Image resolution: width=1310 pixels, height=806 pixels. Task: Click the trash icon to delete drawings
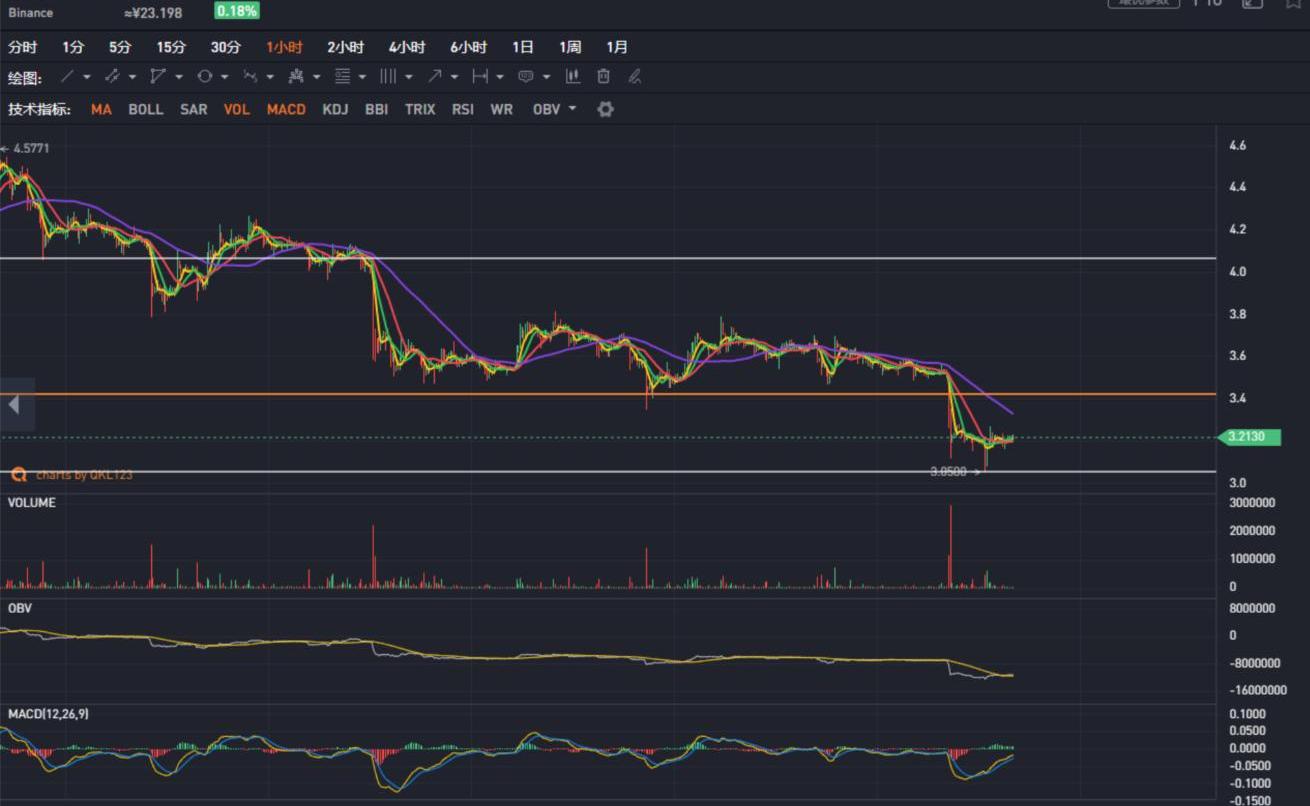(x=603, y=77)
